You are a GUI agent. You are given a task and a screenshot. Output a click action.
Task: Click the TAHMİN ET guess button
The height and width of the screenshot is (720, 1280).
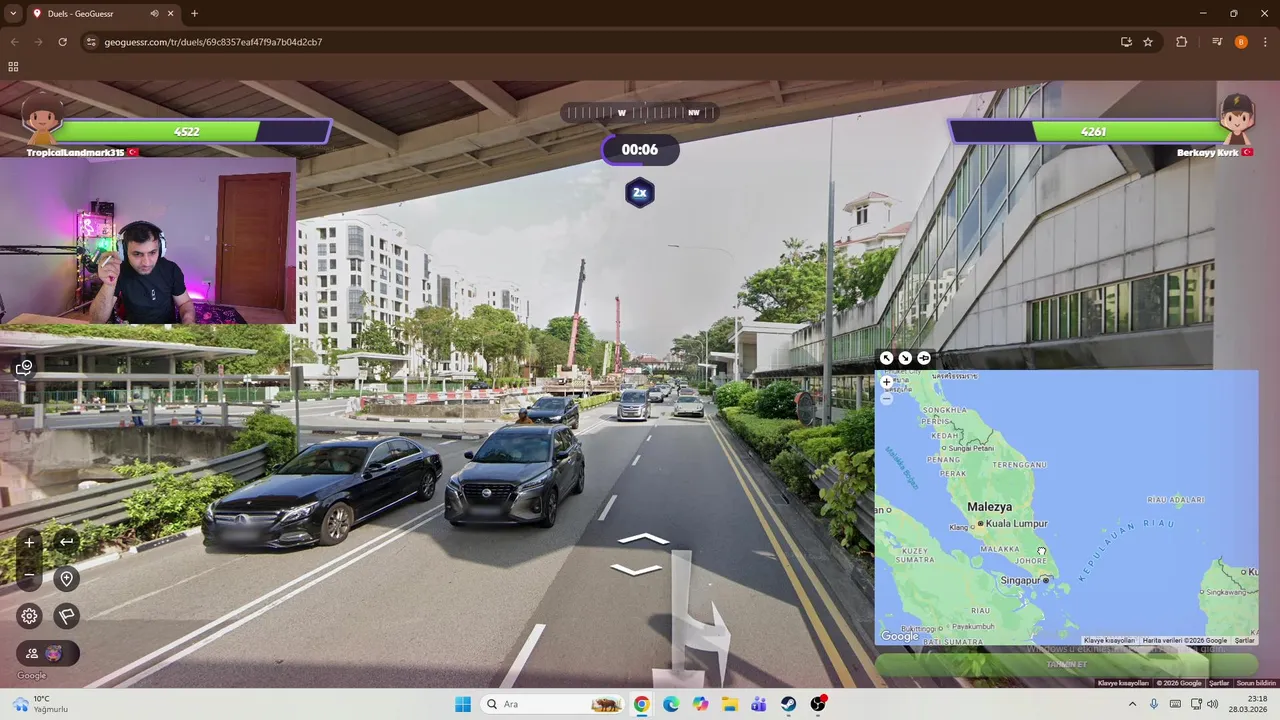[1066, 664]
